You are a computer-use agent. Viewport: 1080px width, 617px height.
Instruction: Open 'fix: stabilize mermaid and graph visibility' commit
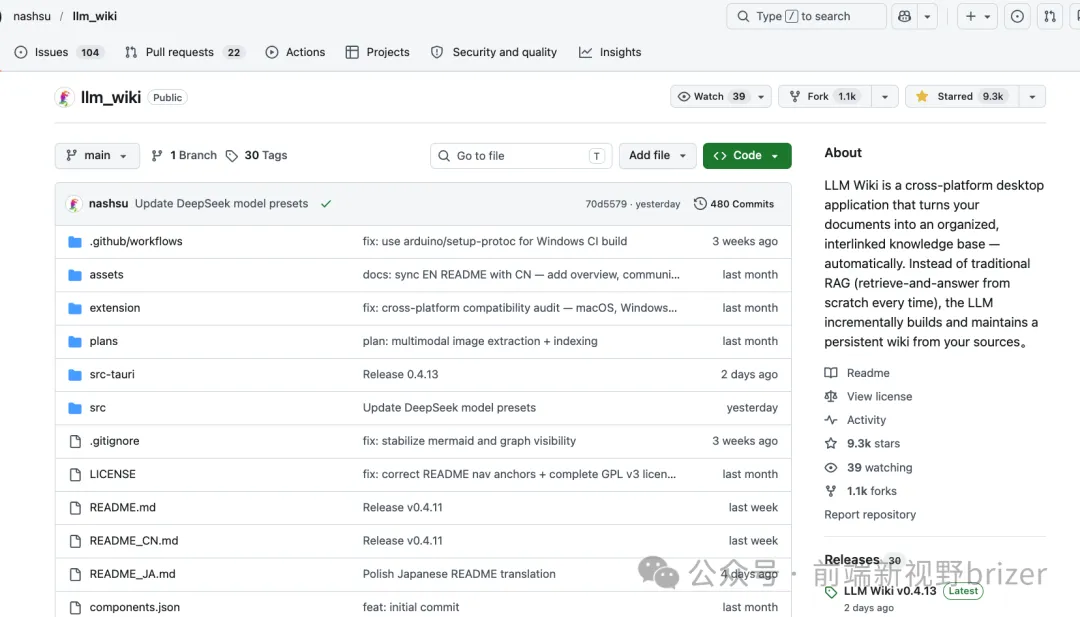coord(469,441)
